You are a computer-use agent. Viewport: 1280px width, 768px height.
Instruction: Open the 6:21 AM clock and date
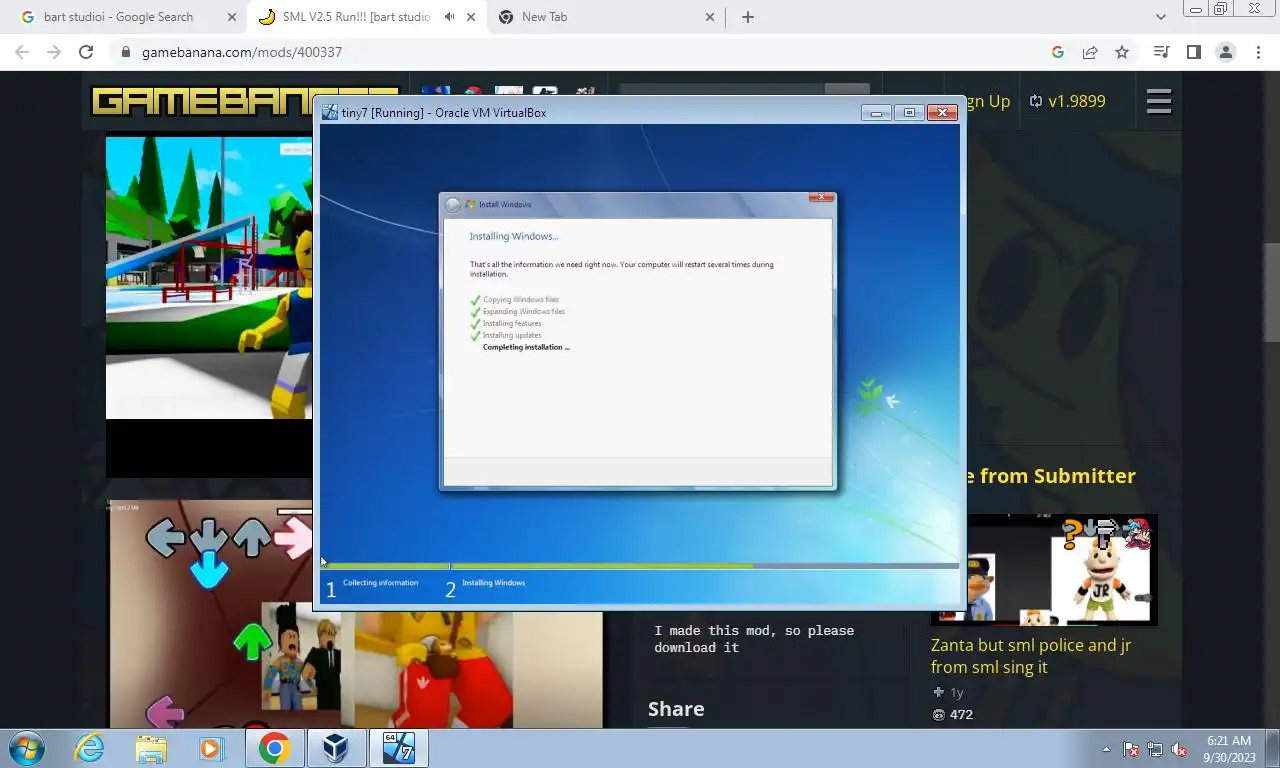click(1229, 749)
